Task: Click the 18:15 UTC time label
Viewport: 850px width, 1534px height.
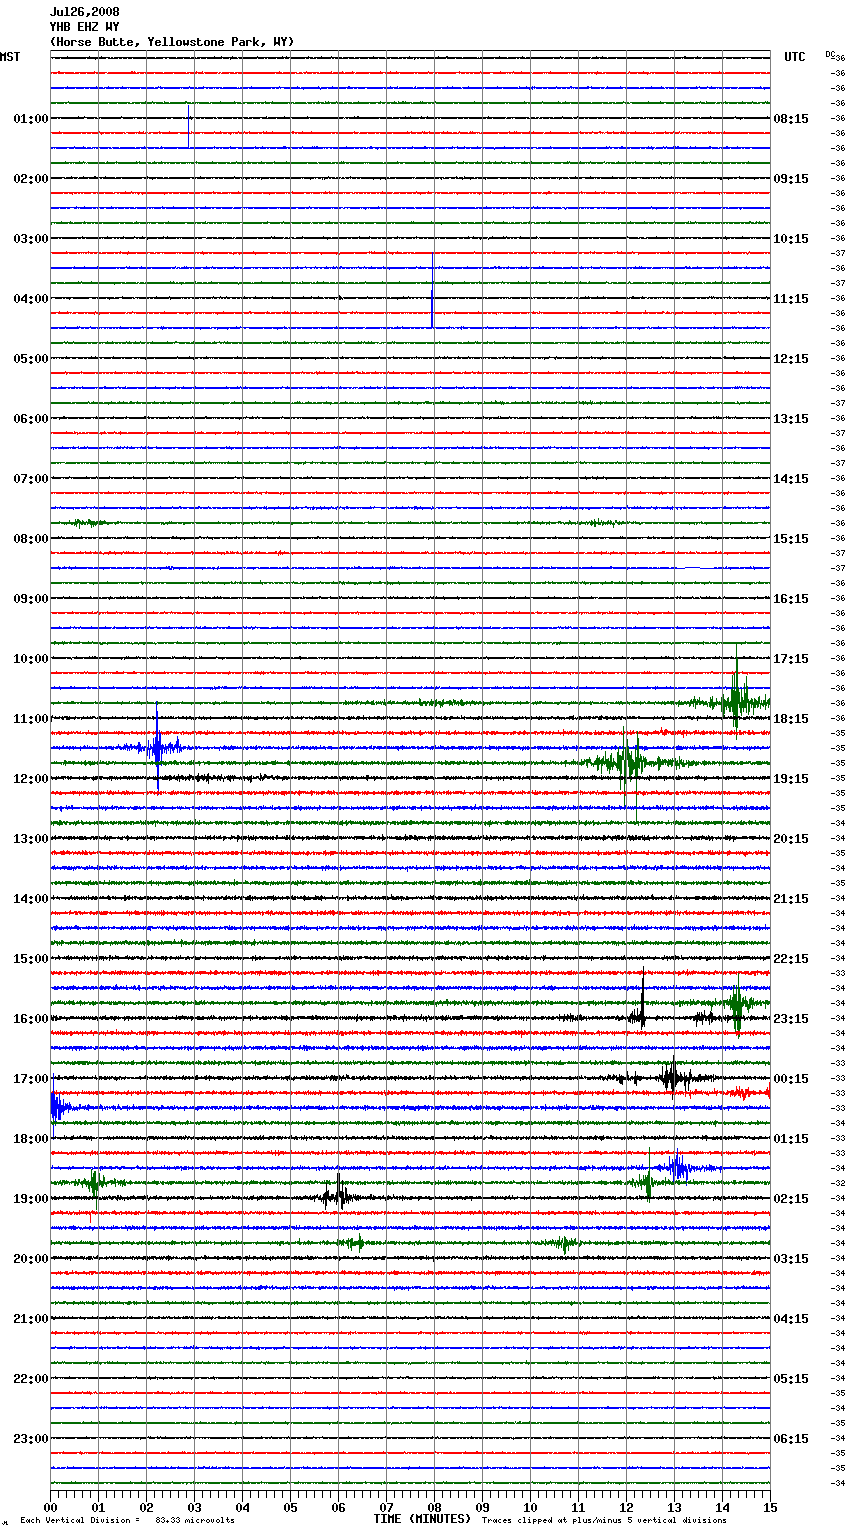Action: pos(791,719)
